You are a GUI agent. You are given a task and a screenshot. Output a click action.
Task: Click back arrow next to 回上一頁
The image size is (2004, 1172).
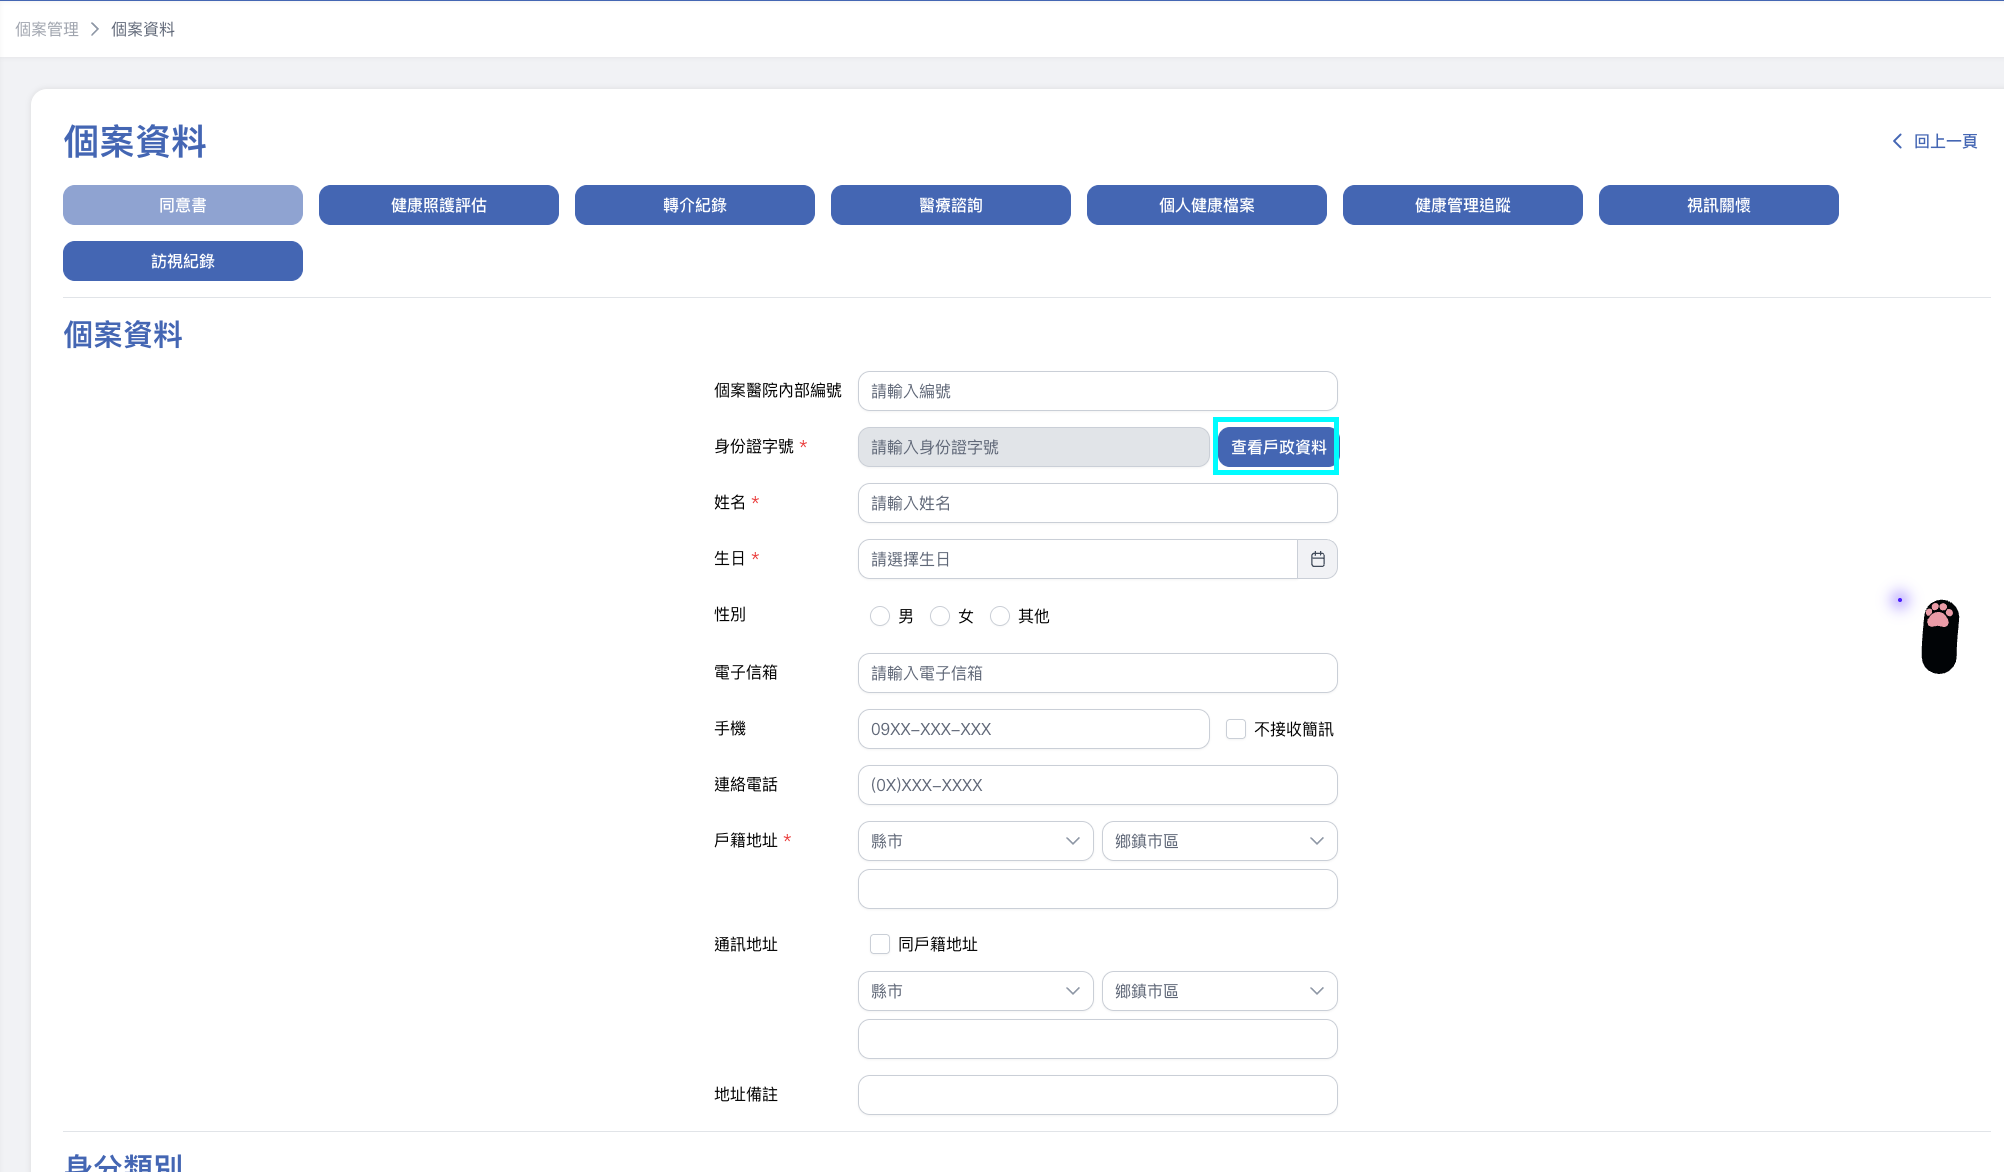point(1897,141)
